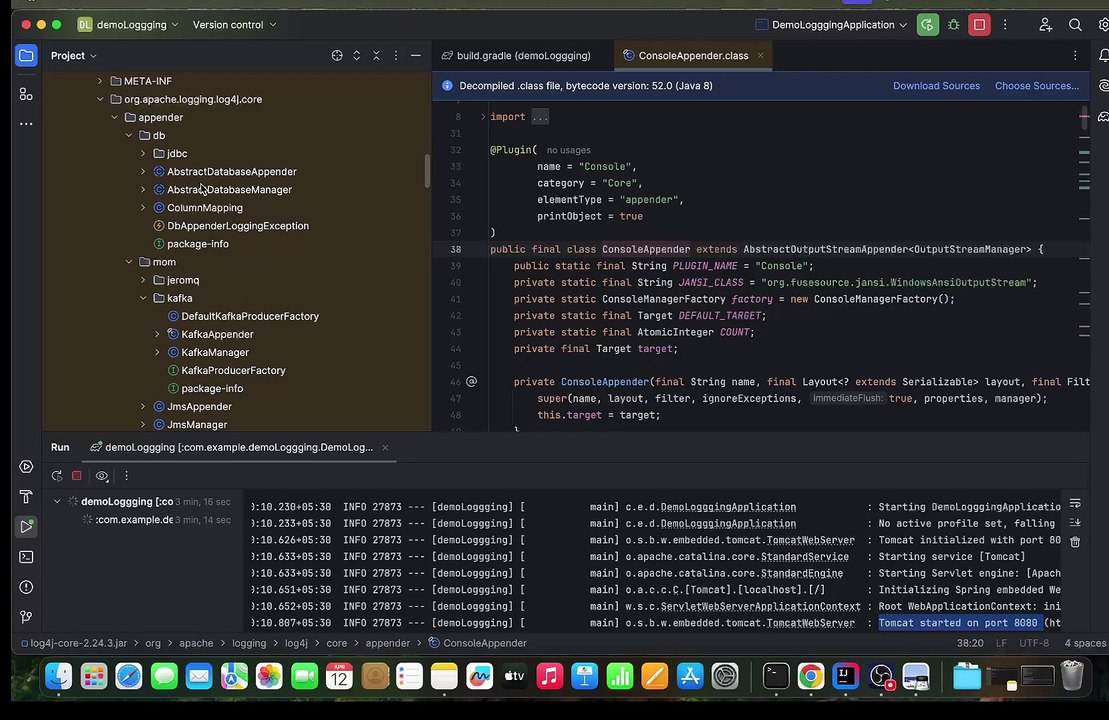Open Run panel more options
1109x720 pixels.
coord(127,476)
